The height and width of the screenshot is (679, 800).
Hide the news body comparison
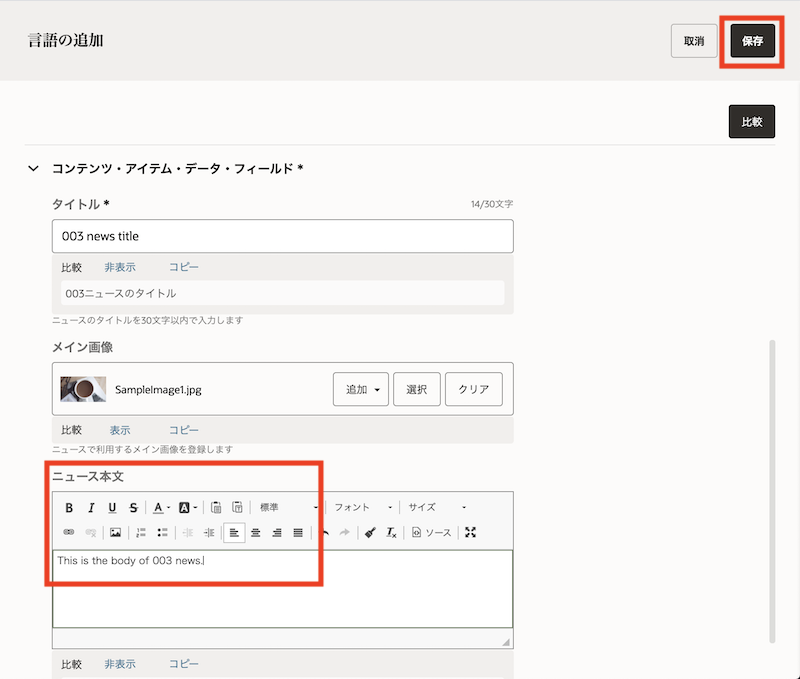click(x=119, y=663)
